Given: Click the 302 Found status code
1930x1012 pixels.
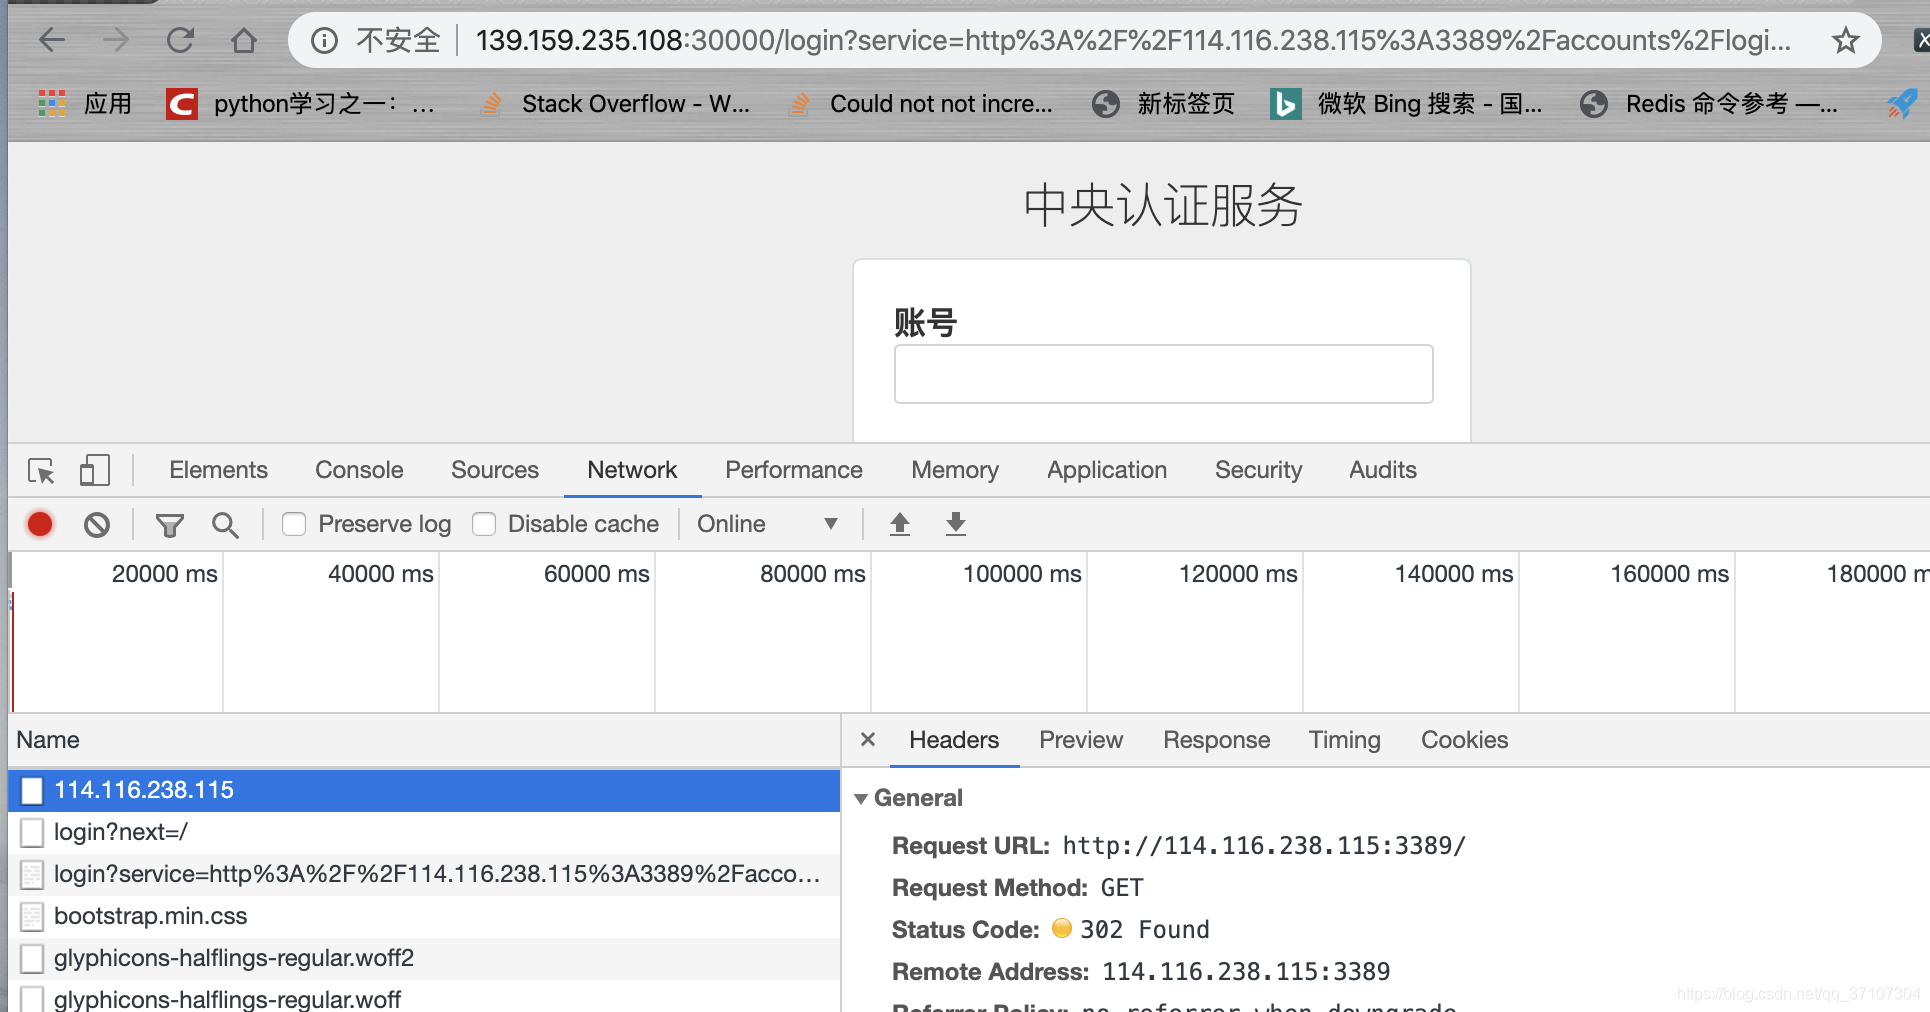Looking at the screenshot, I should point(1144,930).
